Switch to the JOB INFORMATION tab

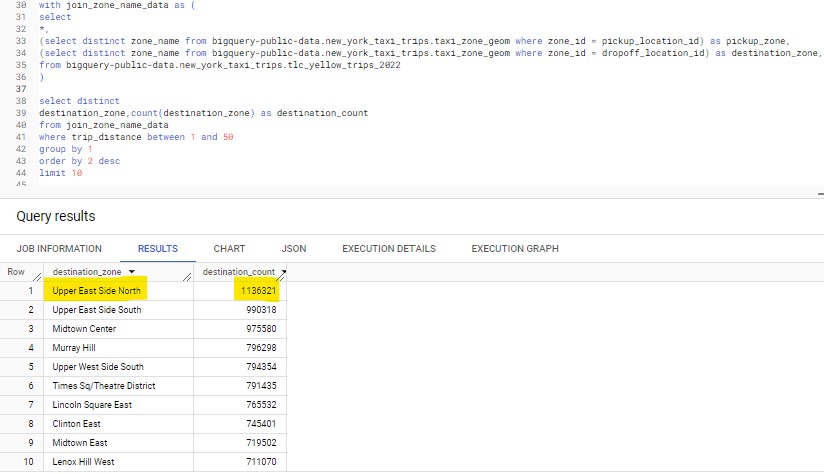point(54,248)
